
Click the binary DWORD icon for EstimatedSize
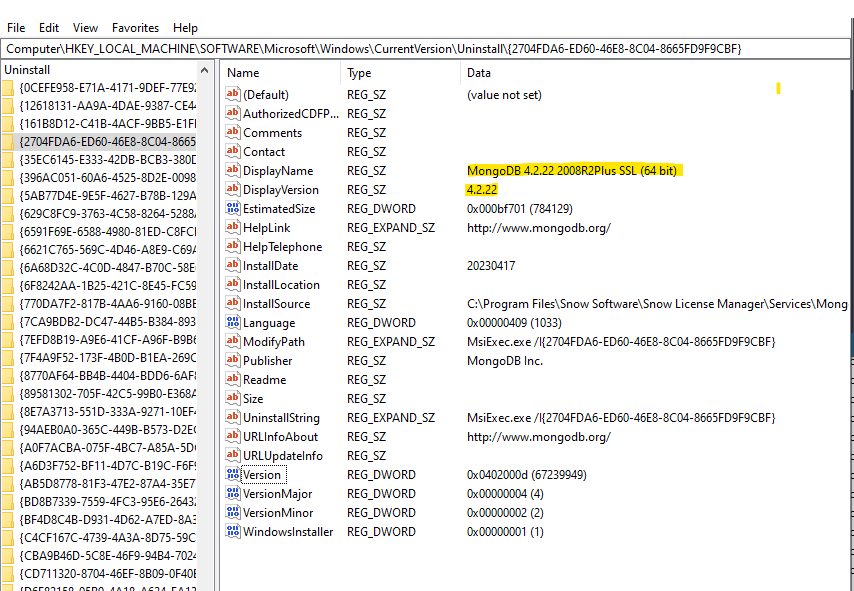(233, 209)
